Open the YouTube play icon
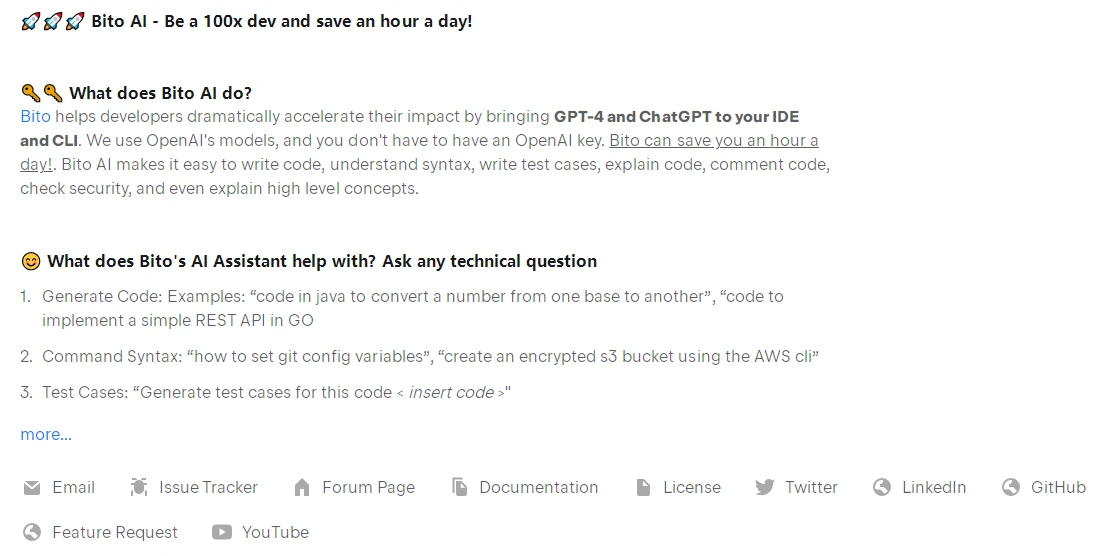Viewport: 1099px width, 556px height. pyautogui.click(x=221, y=532)
